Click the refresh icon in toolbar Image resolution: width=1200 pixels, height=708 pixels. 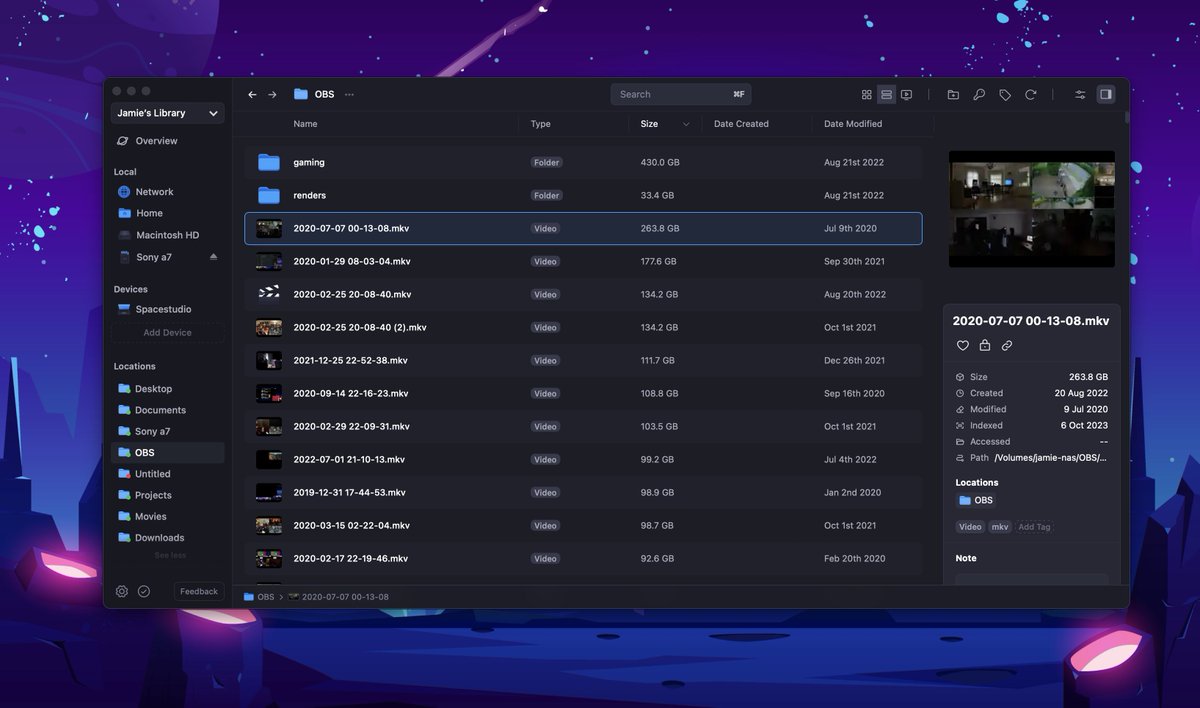(1031, 94)
